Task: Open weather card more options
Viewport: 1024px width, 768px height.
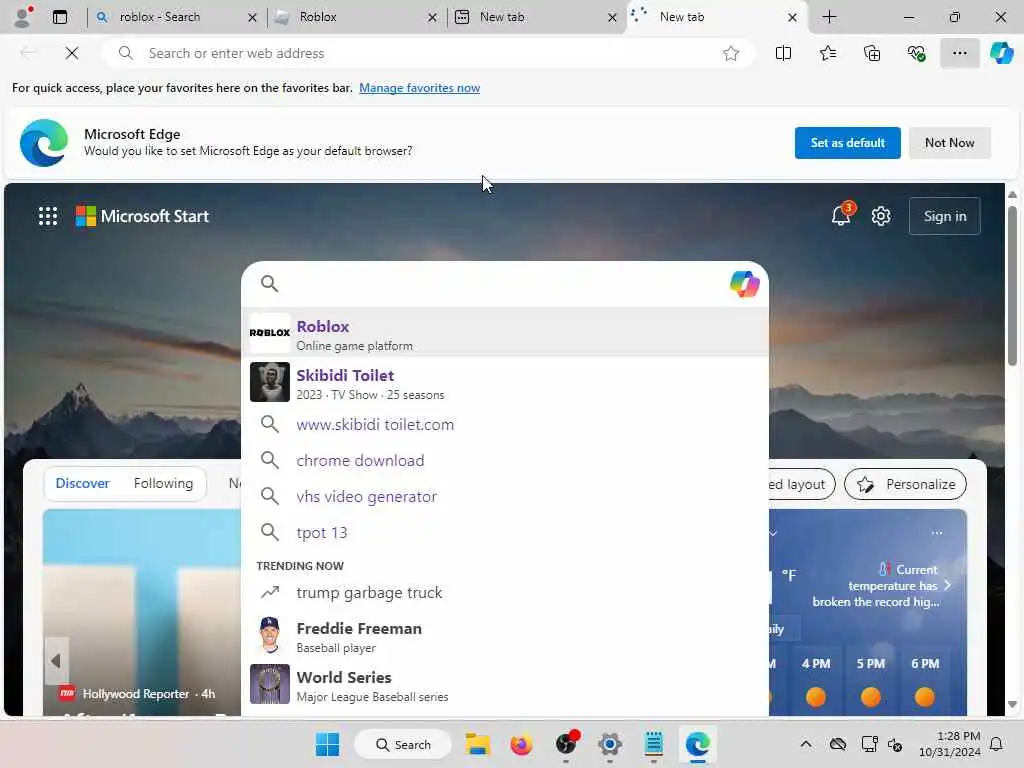Action: pyautogui.click(x=936, y=533)
